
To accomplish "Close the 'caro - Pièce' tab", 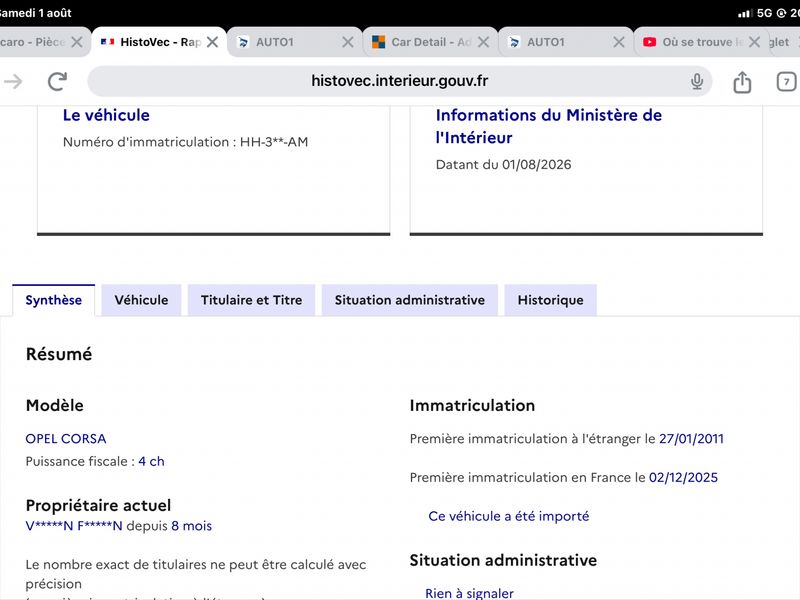I will tap(77, 42).
